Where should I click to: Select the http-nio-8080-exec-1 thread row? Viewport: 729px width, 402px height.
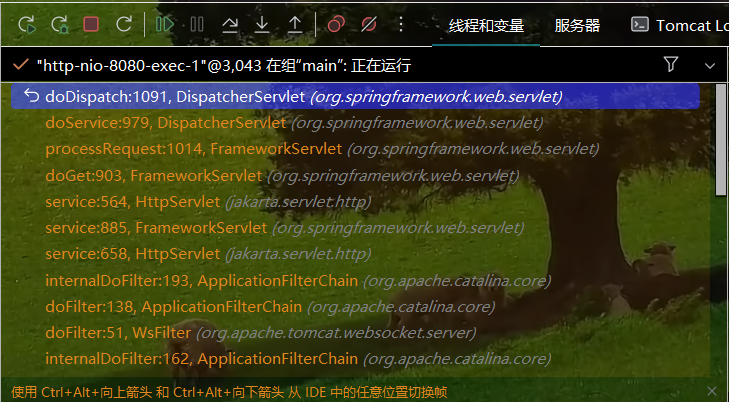364,65
